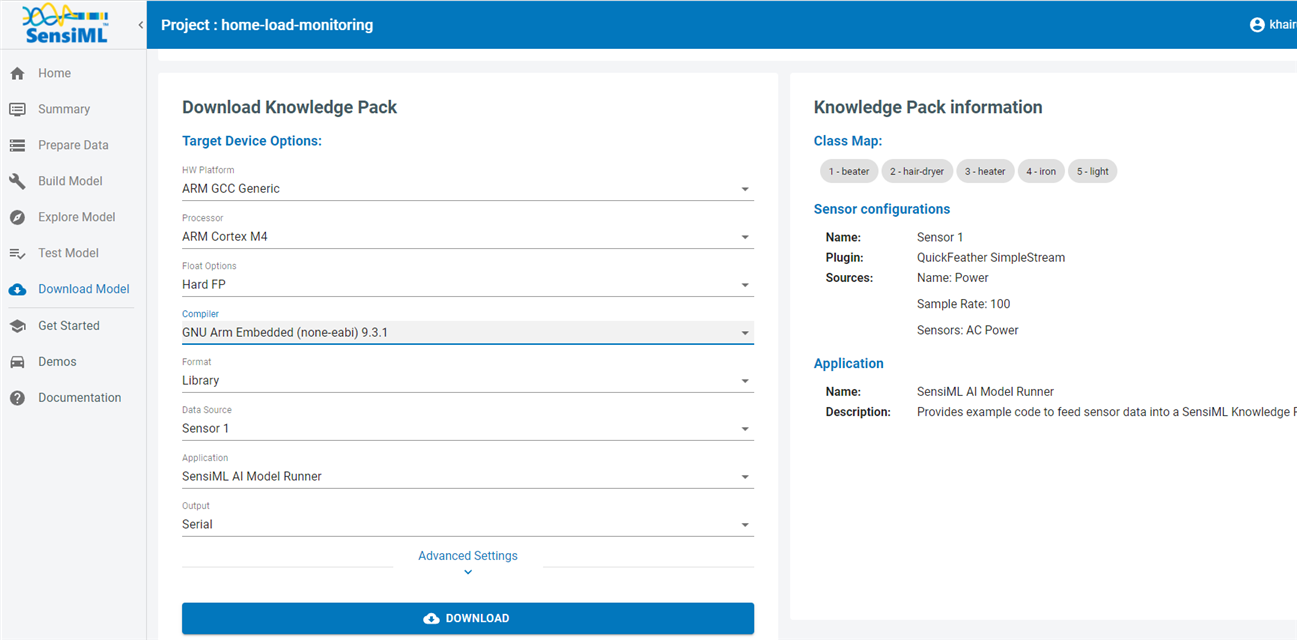
Task: Click the 'Target Device Options:' heading
Action: click(x=252, y=141)
